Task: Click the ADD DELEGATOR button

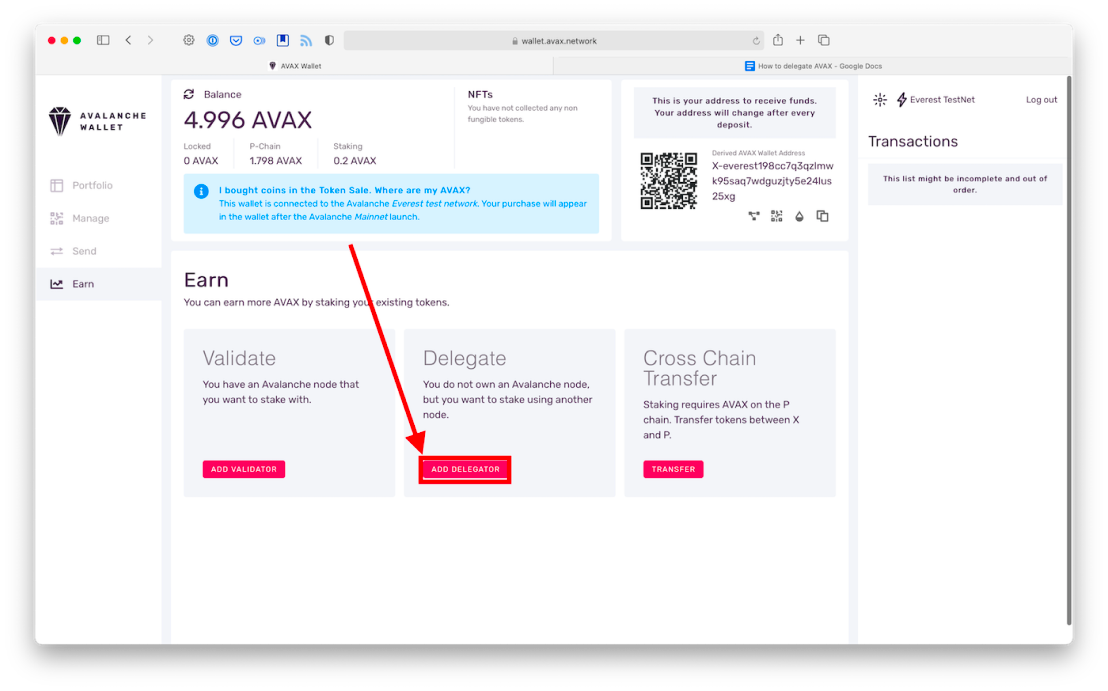Action: pos(465,469)
